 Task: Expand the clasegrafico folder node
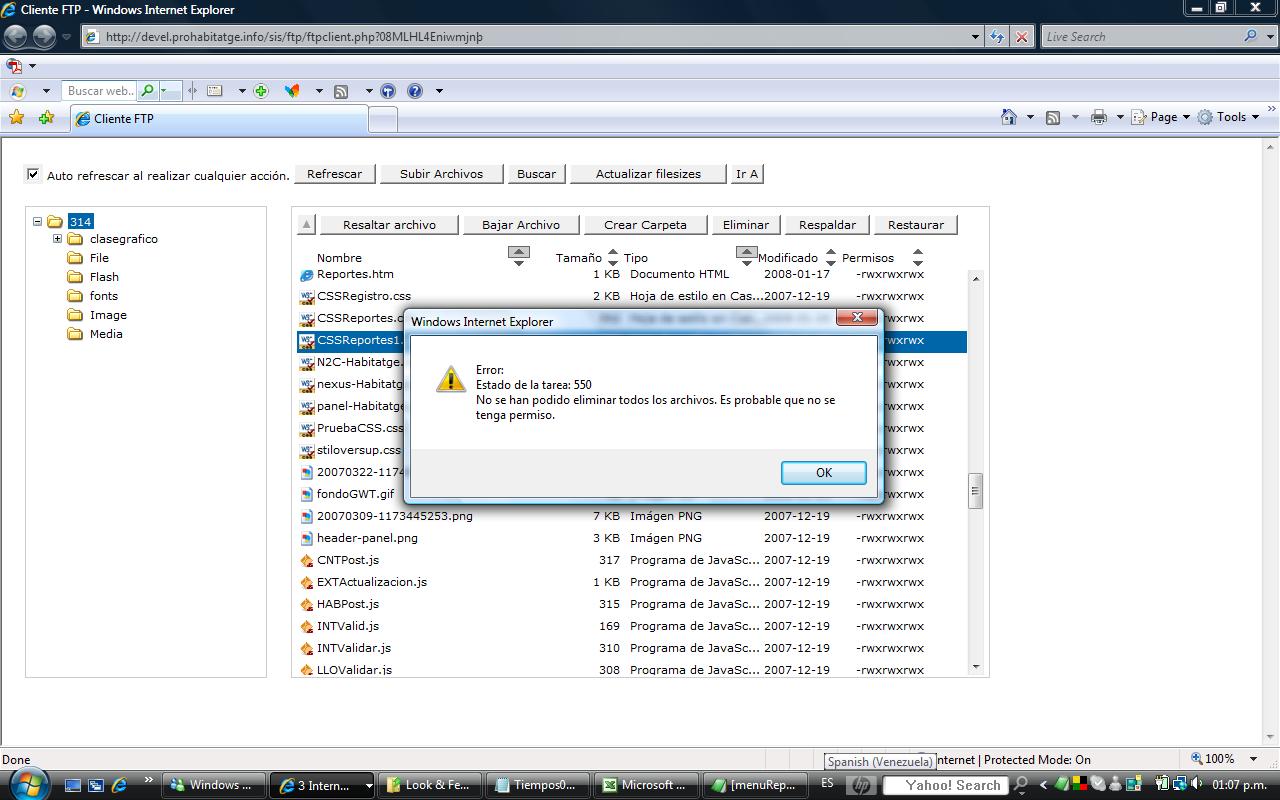pos(57,239)
